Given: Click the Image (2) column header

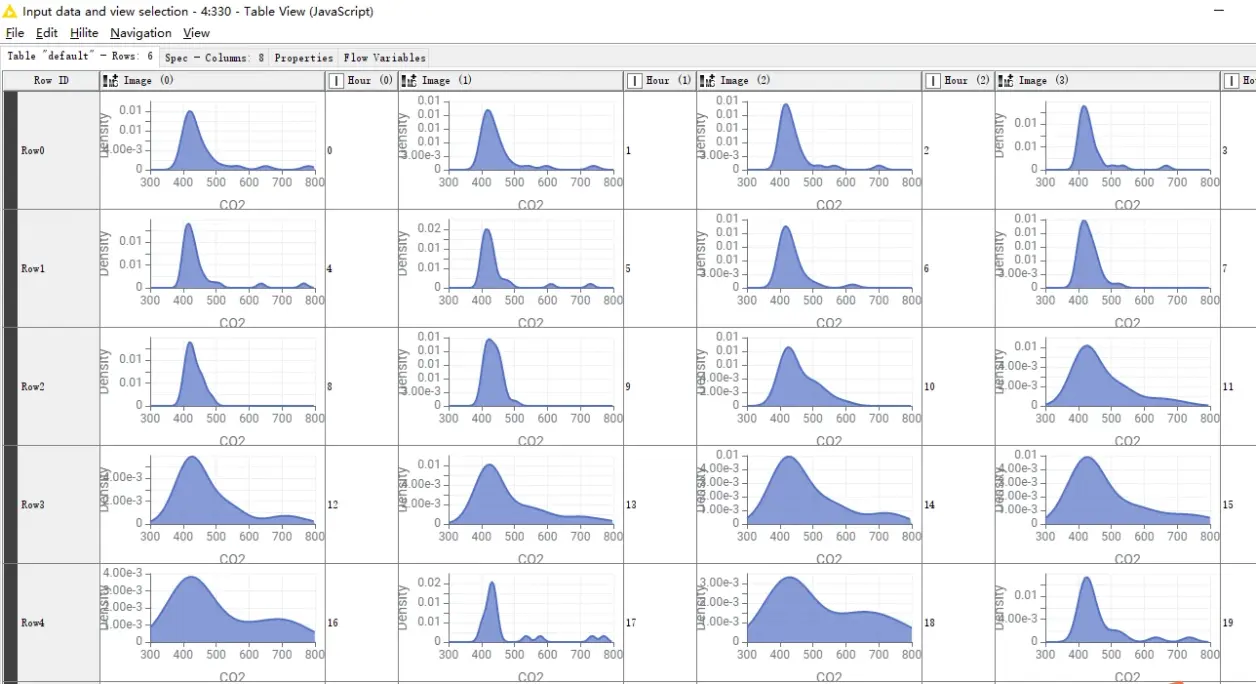Looking at the screenshot, I should [809, 80].
